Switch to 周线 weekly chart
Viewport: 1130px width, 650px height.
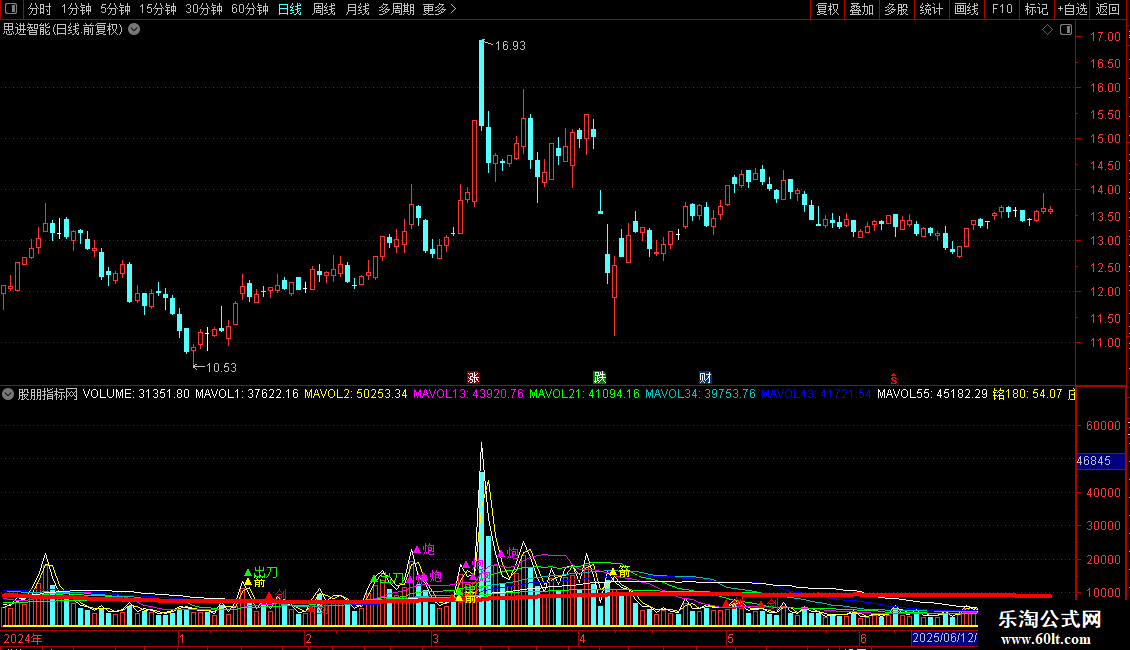pos(324,9)
